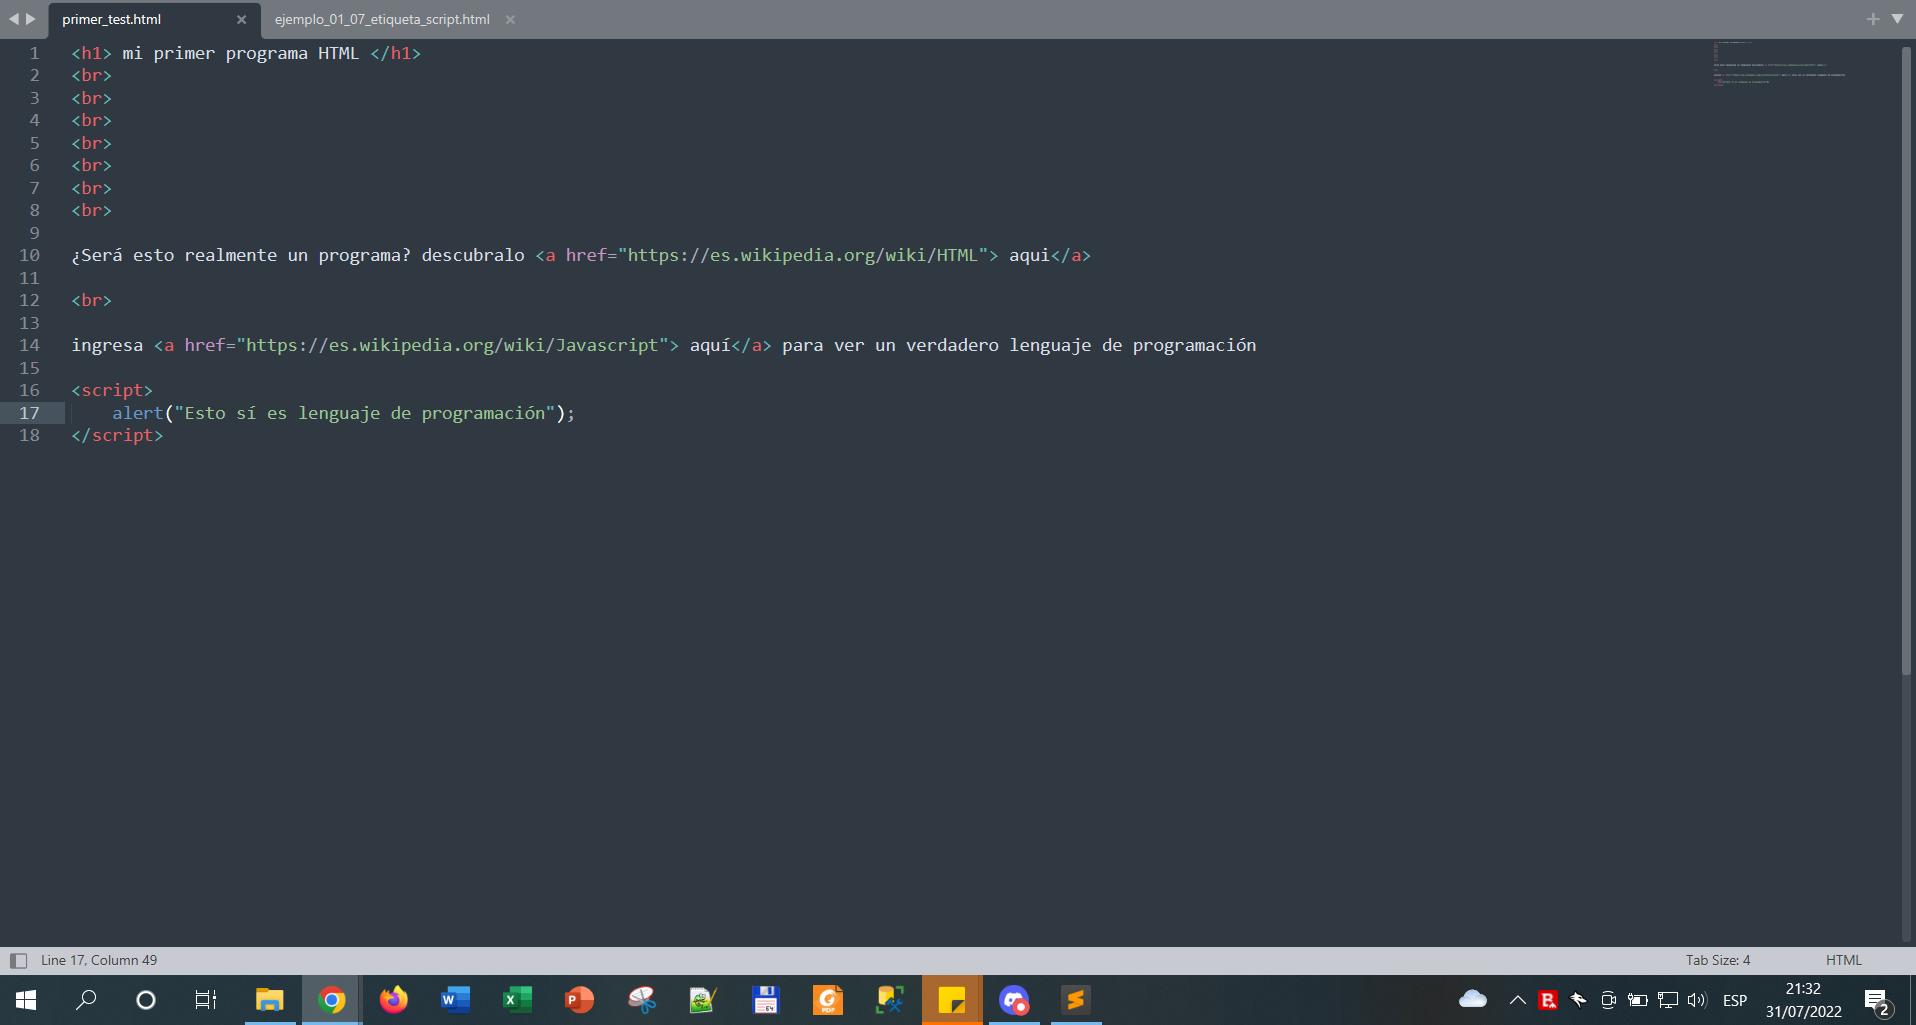Go to the next tab with the right arrow
1916x1025 pixels.
pyautogui.click(x=31, y=19)
